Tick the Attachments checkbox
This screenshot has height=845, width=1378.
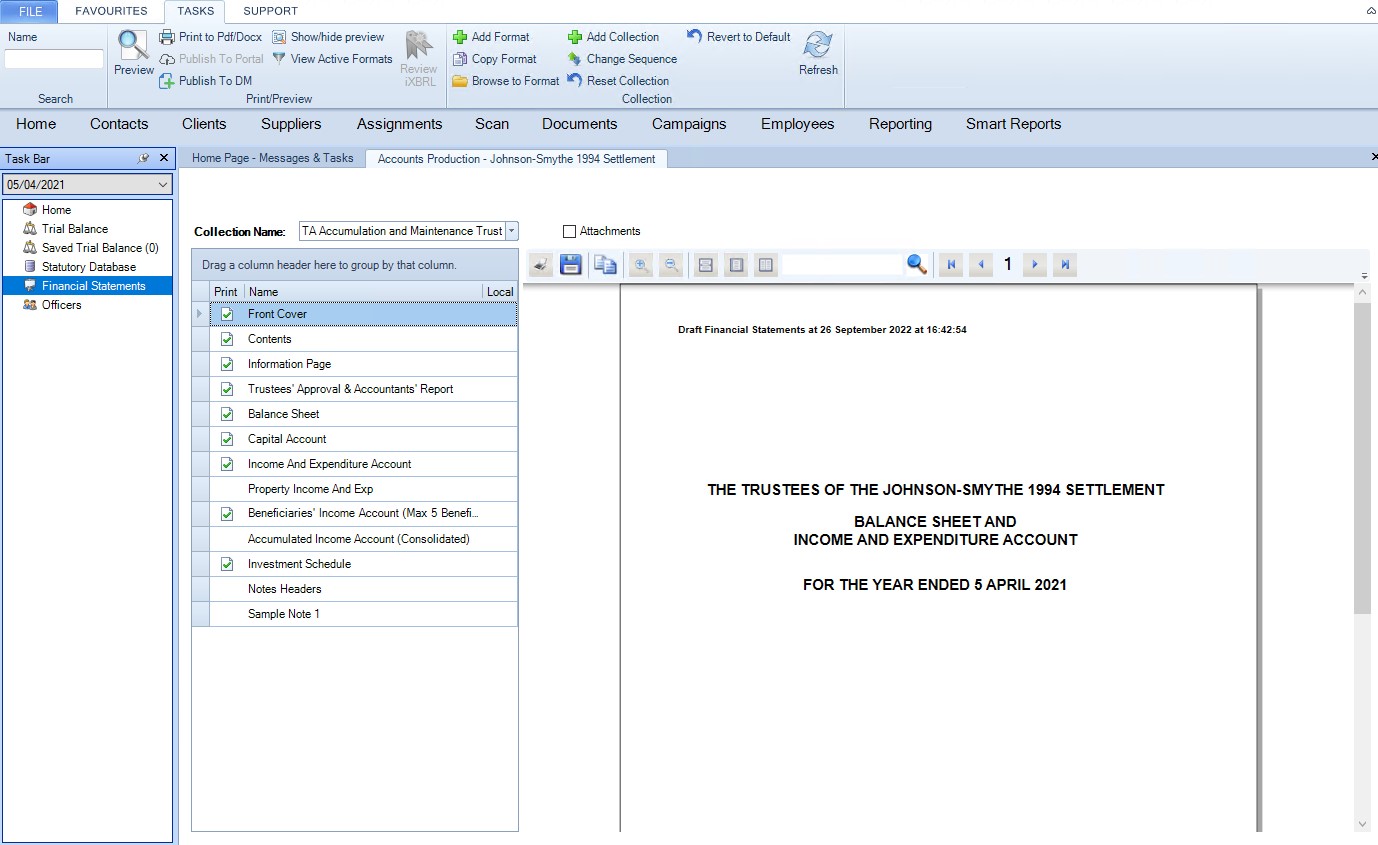click(x=570, y=232)
